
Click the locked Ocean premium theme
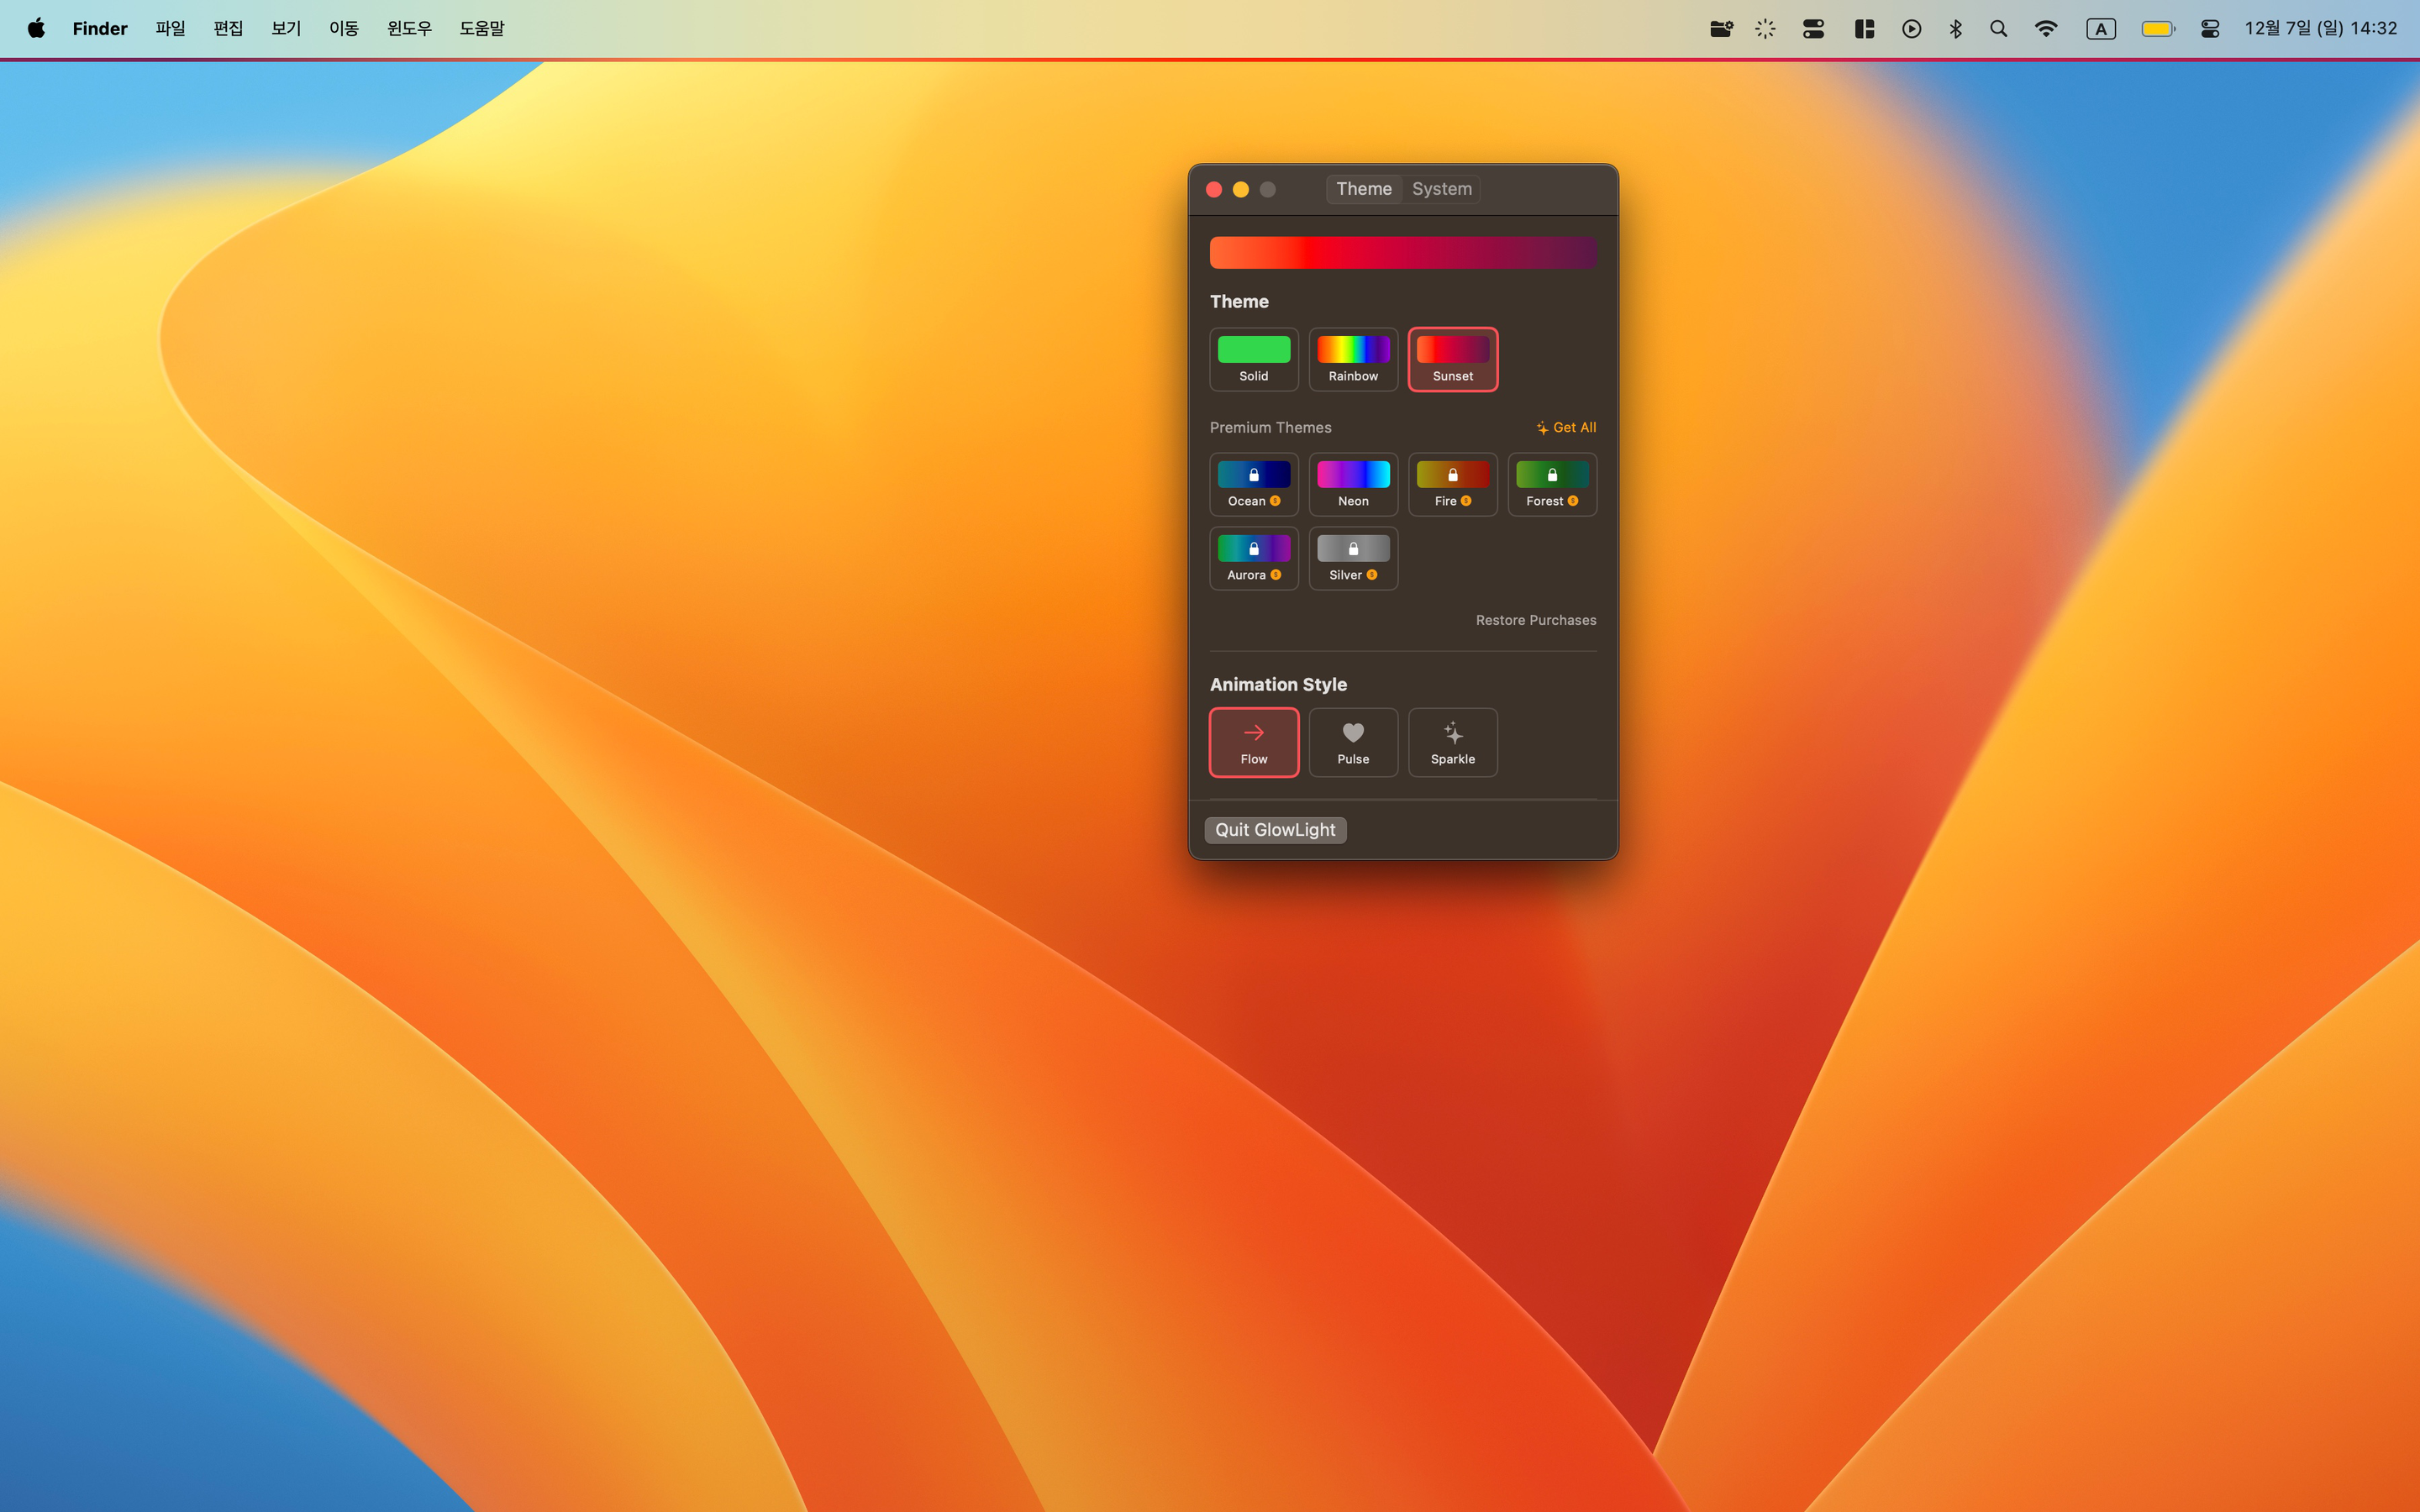click(1253, 484)
